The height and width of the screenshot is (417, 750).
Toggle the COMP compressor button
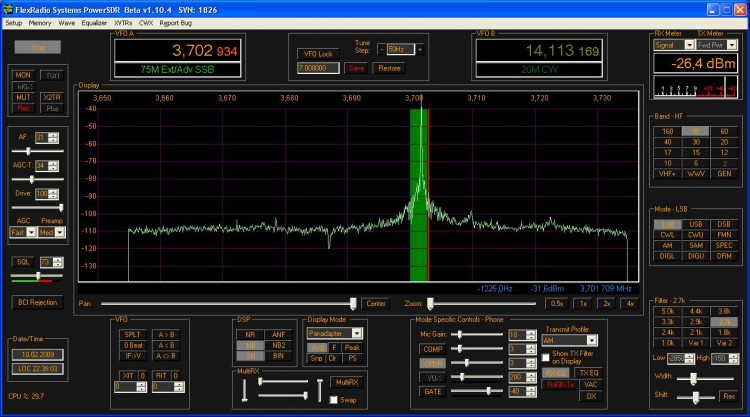[x=432, y=349]
